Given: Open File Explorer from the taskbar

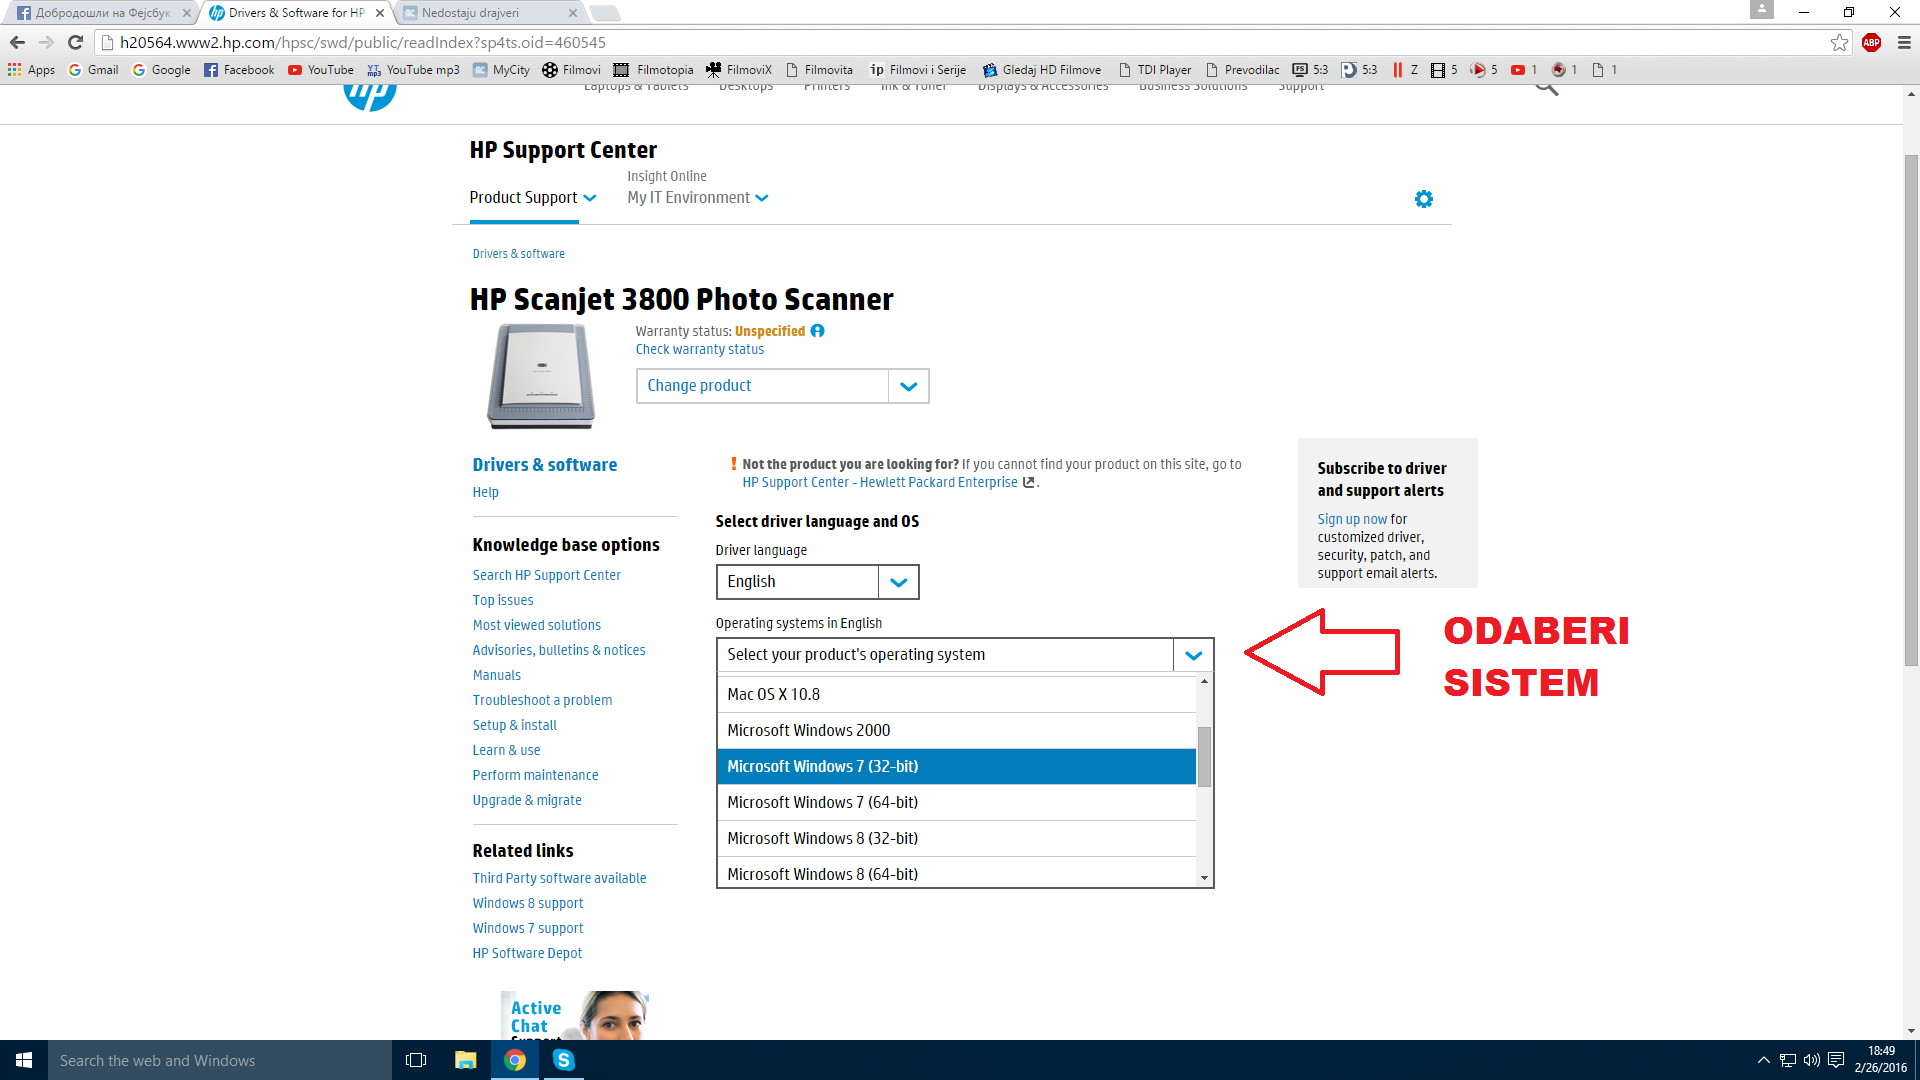Looking at the screenshot, I should 466,1060.
